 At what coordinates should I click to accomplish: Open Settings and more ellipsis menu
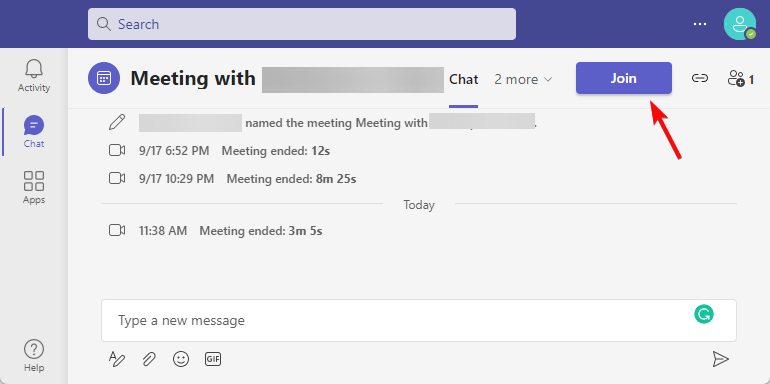coord(700,24)
